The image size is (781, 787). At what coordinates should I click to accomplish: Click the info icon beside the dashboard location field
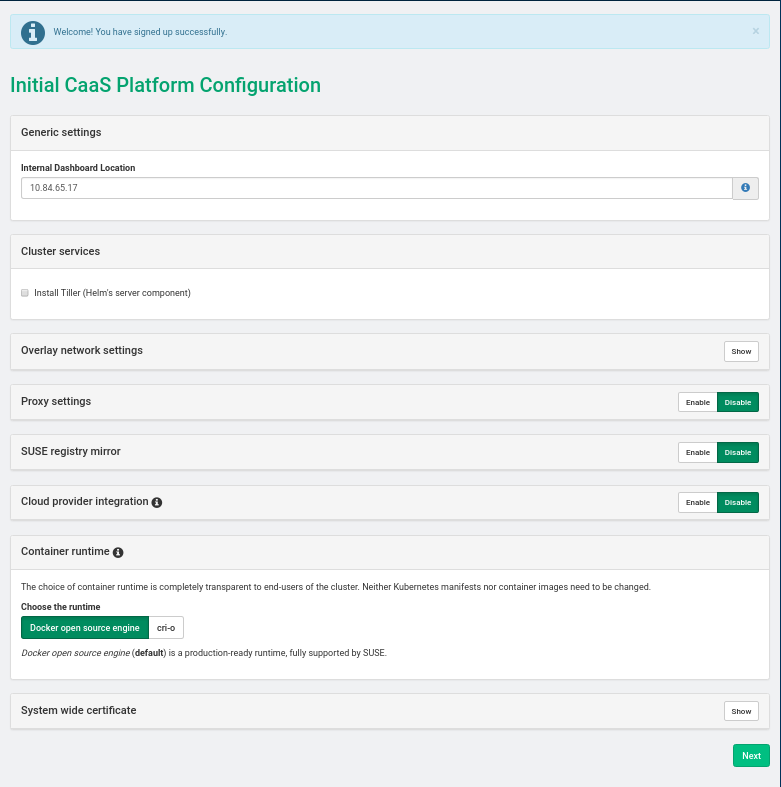tap(745, 188)
